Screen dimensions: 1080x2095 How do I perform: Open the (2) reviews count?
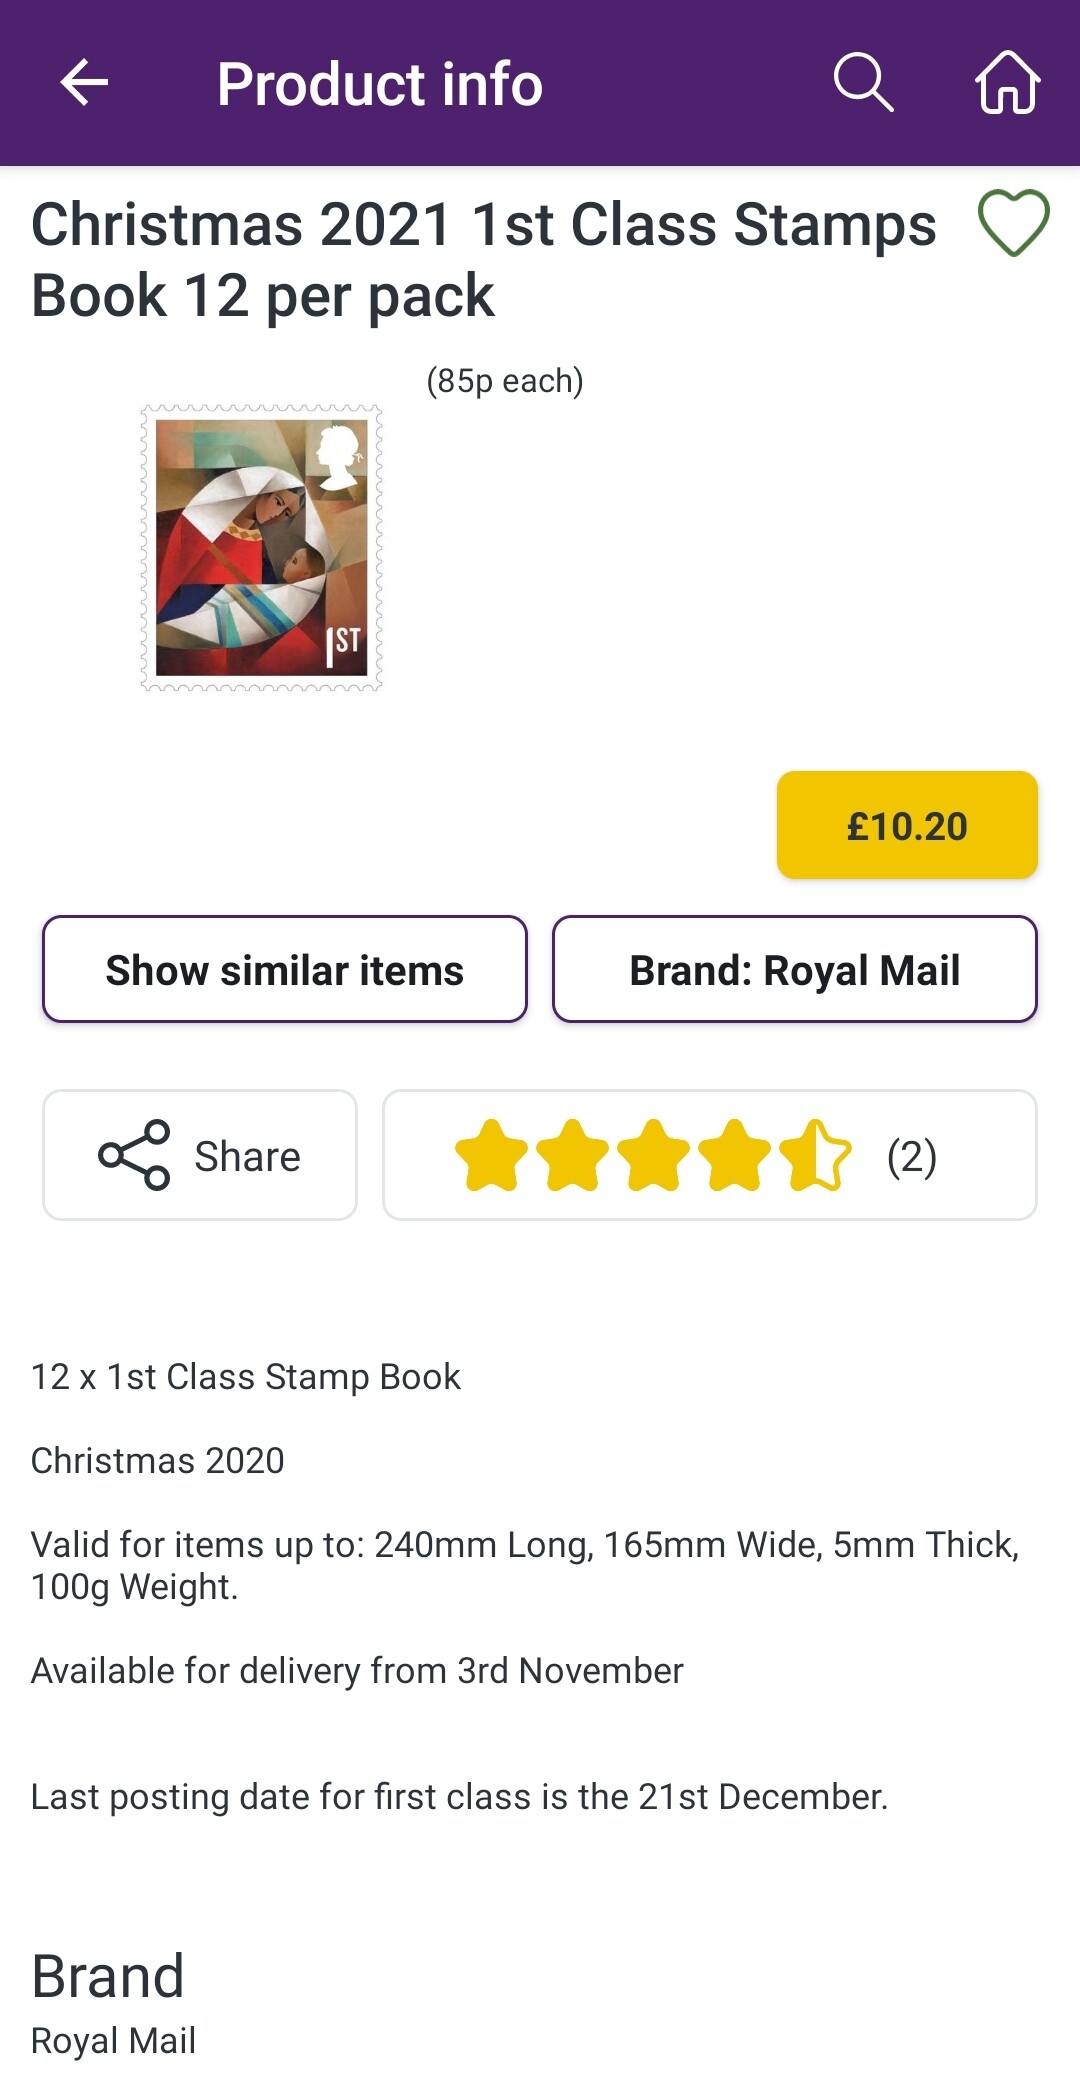pyautogui.click(x=911, y=1157)
